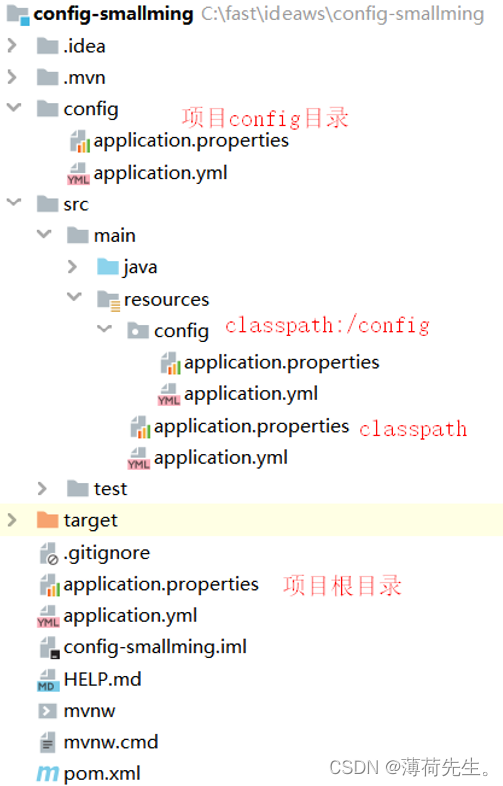Viewport: 503px width, 786px height.
Task: Collapse the project-level config folder arrow
Action: (x=14, y=107)
